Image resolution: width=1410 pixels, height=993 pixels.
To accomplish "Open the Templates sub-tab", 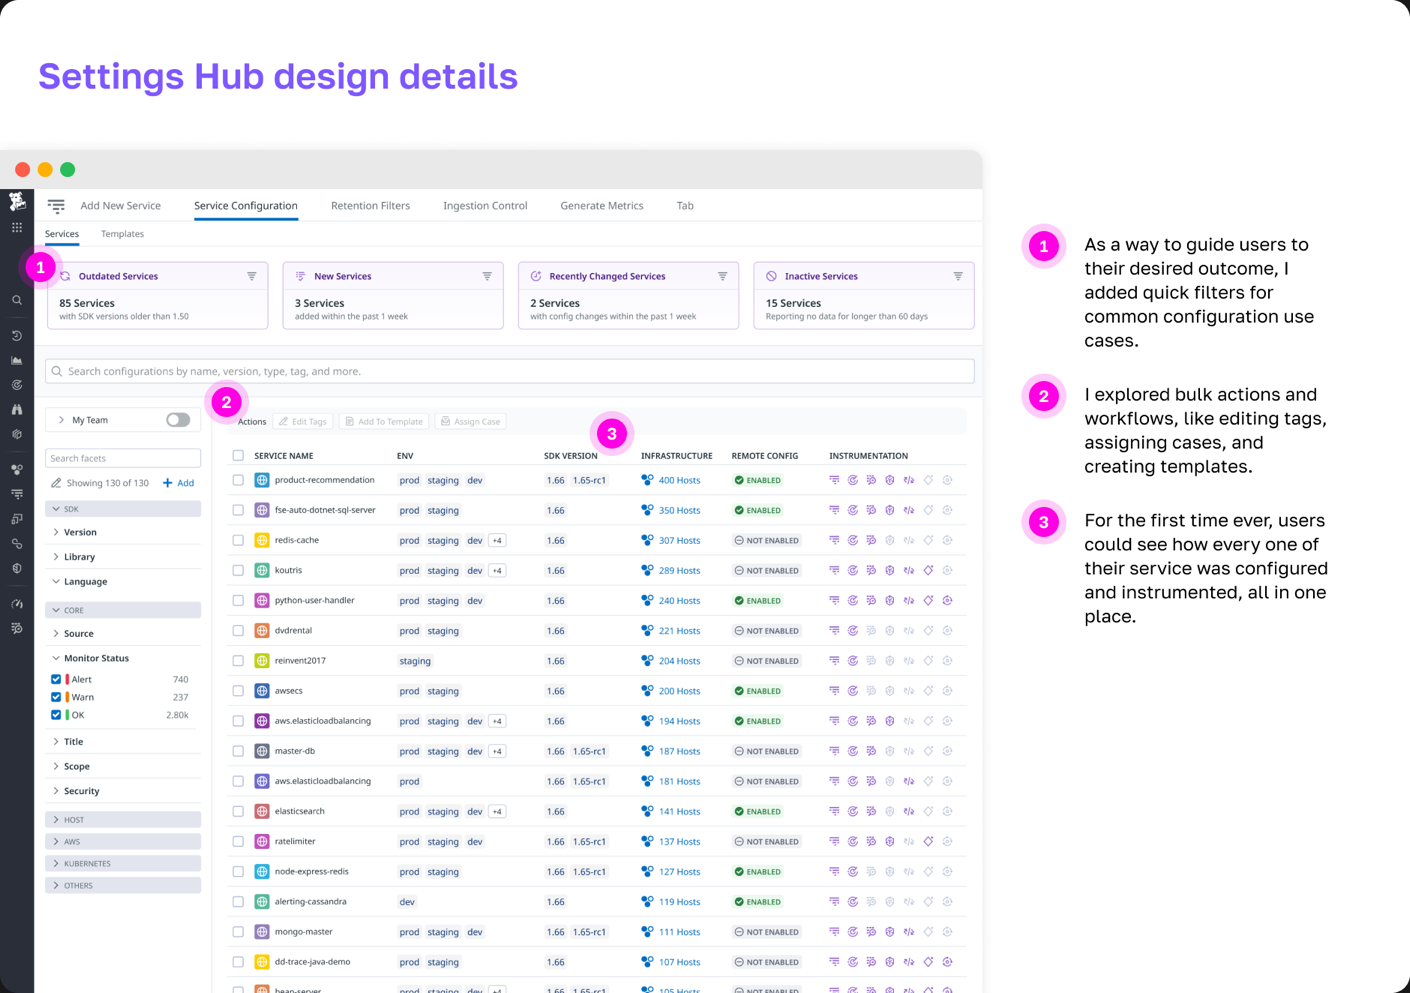I will [x=122, y=234].
